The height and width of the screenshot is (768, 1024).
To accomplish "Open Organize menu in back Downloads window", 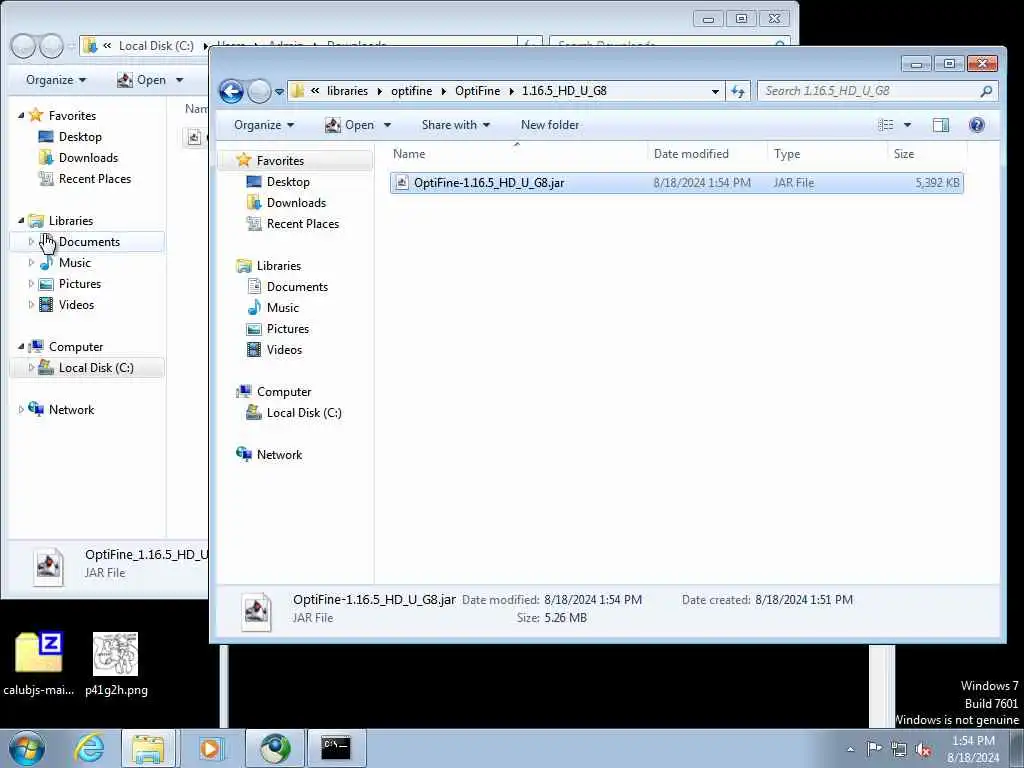I will coord(56,80).
